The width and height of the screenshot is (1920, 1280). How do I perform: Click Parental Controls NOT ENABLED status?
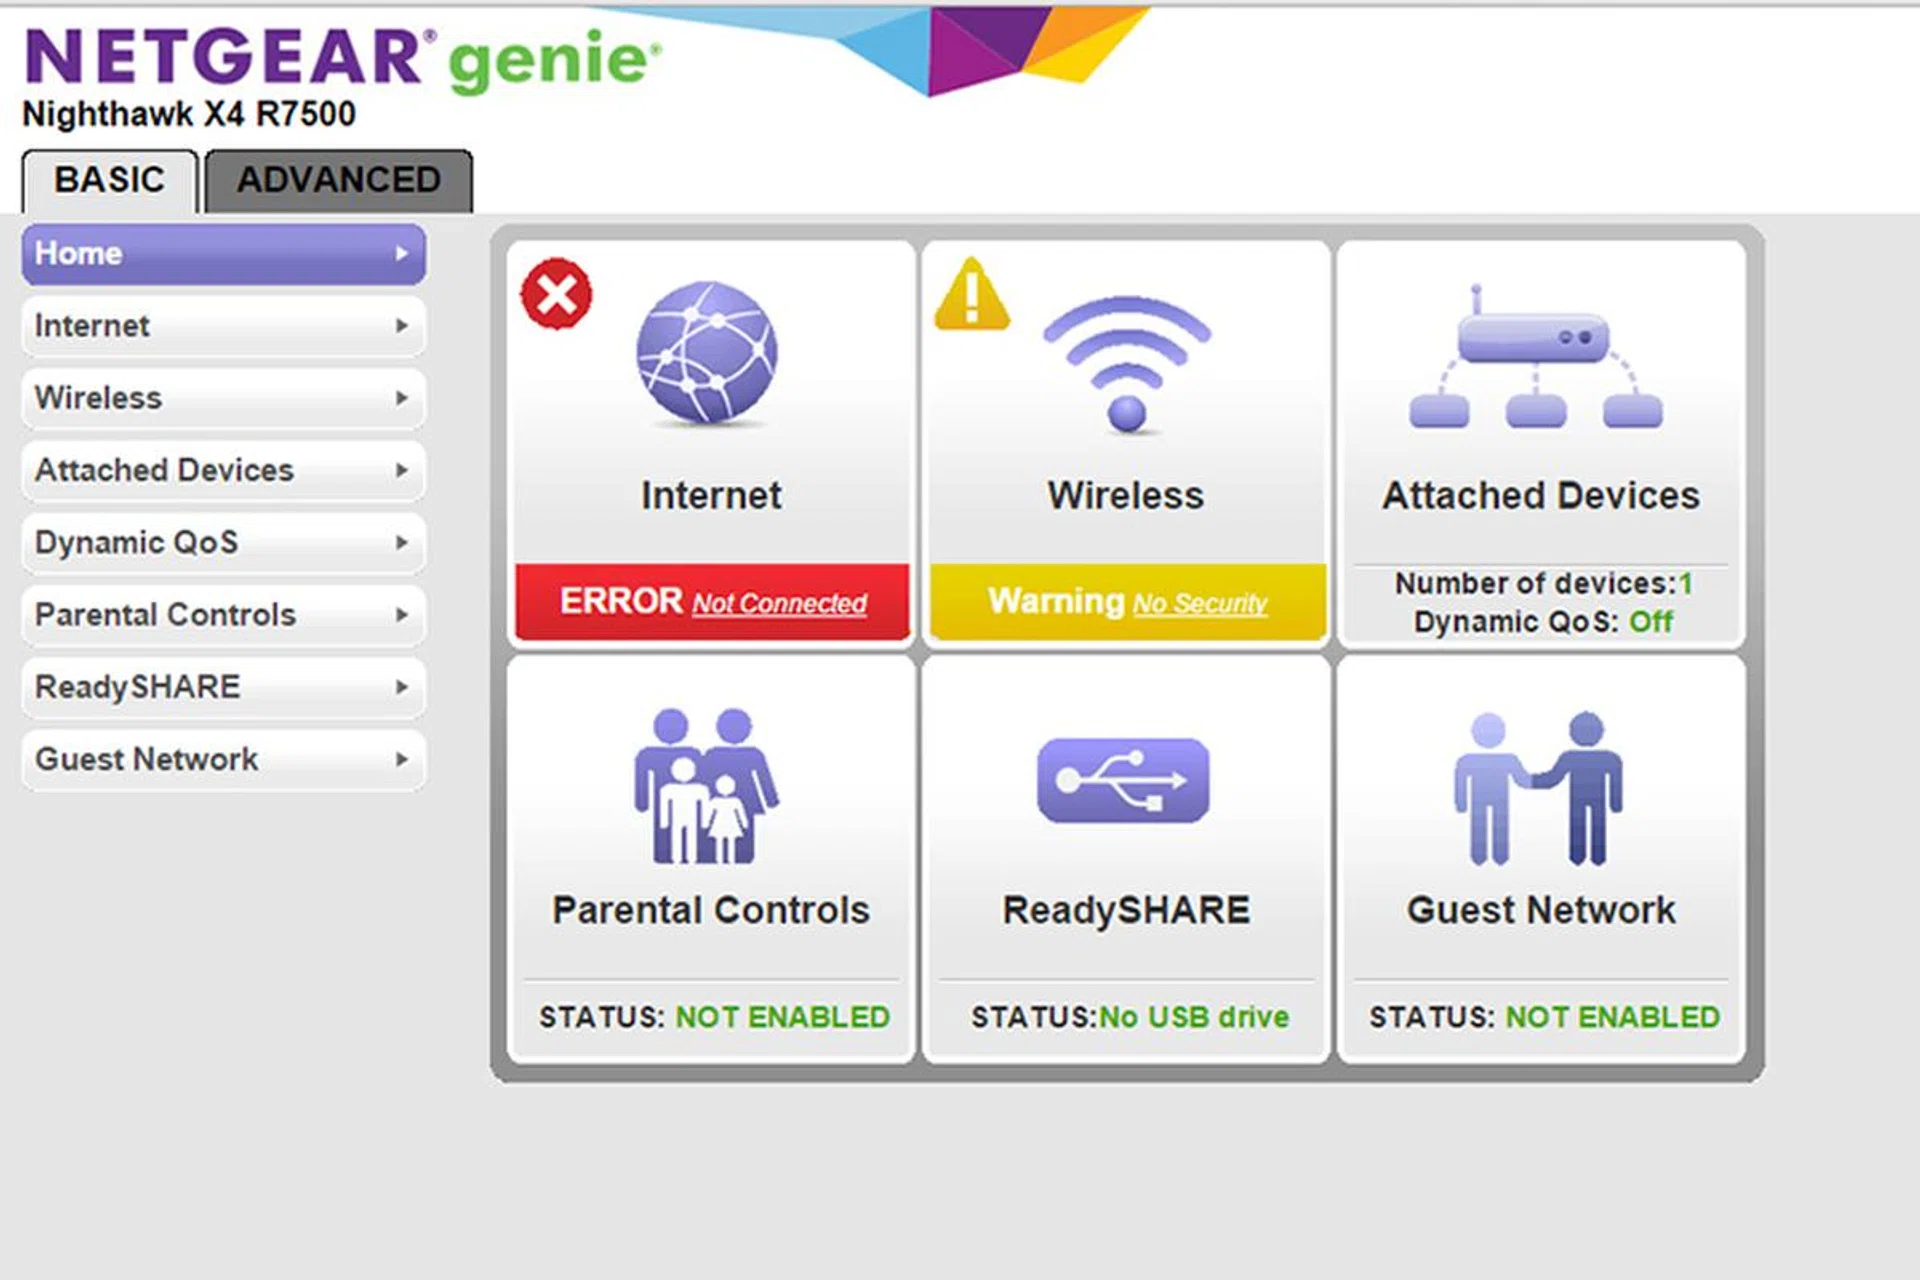point(782,1017)
